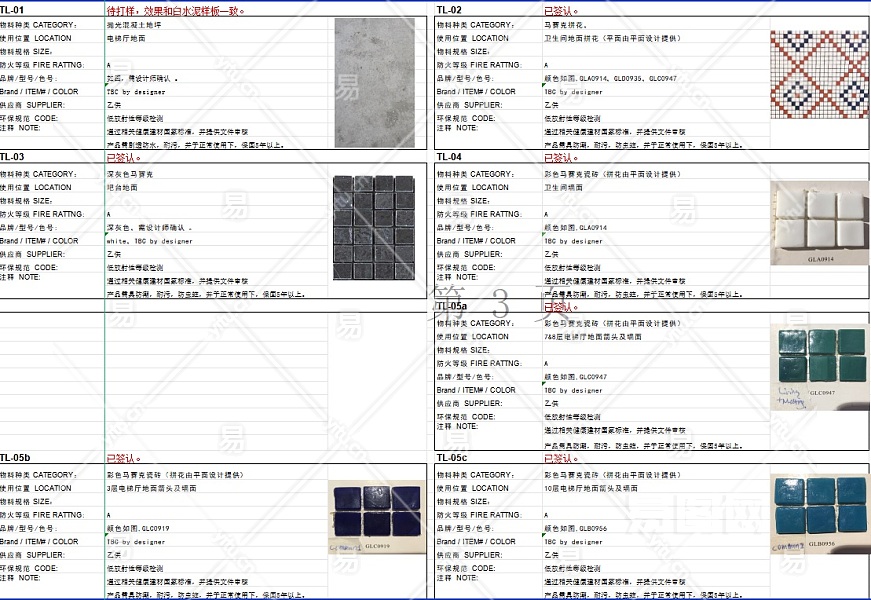Click the TL-04 header cell
Viewport: 871px width, 600px height.
pos(450,157)
